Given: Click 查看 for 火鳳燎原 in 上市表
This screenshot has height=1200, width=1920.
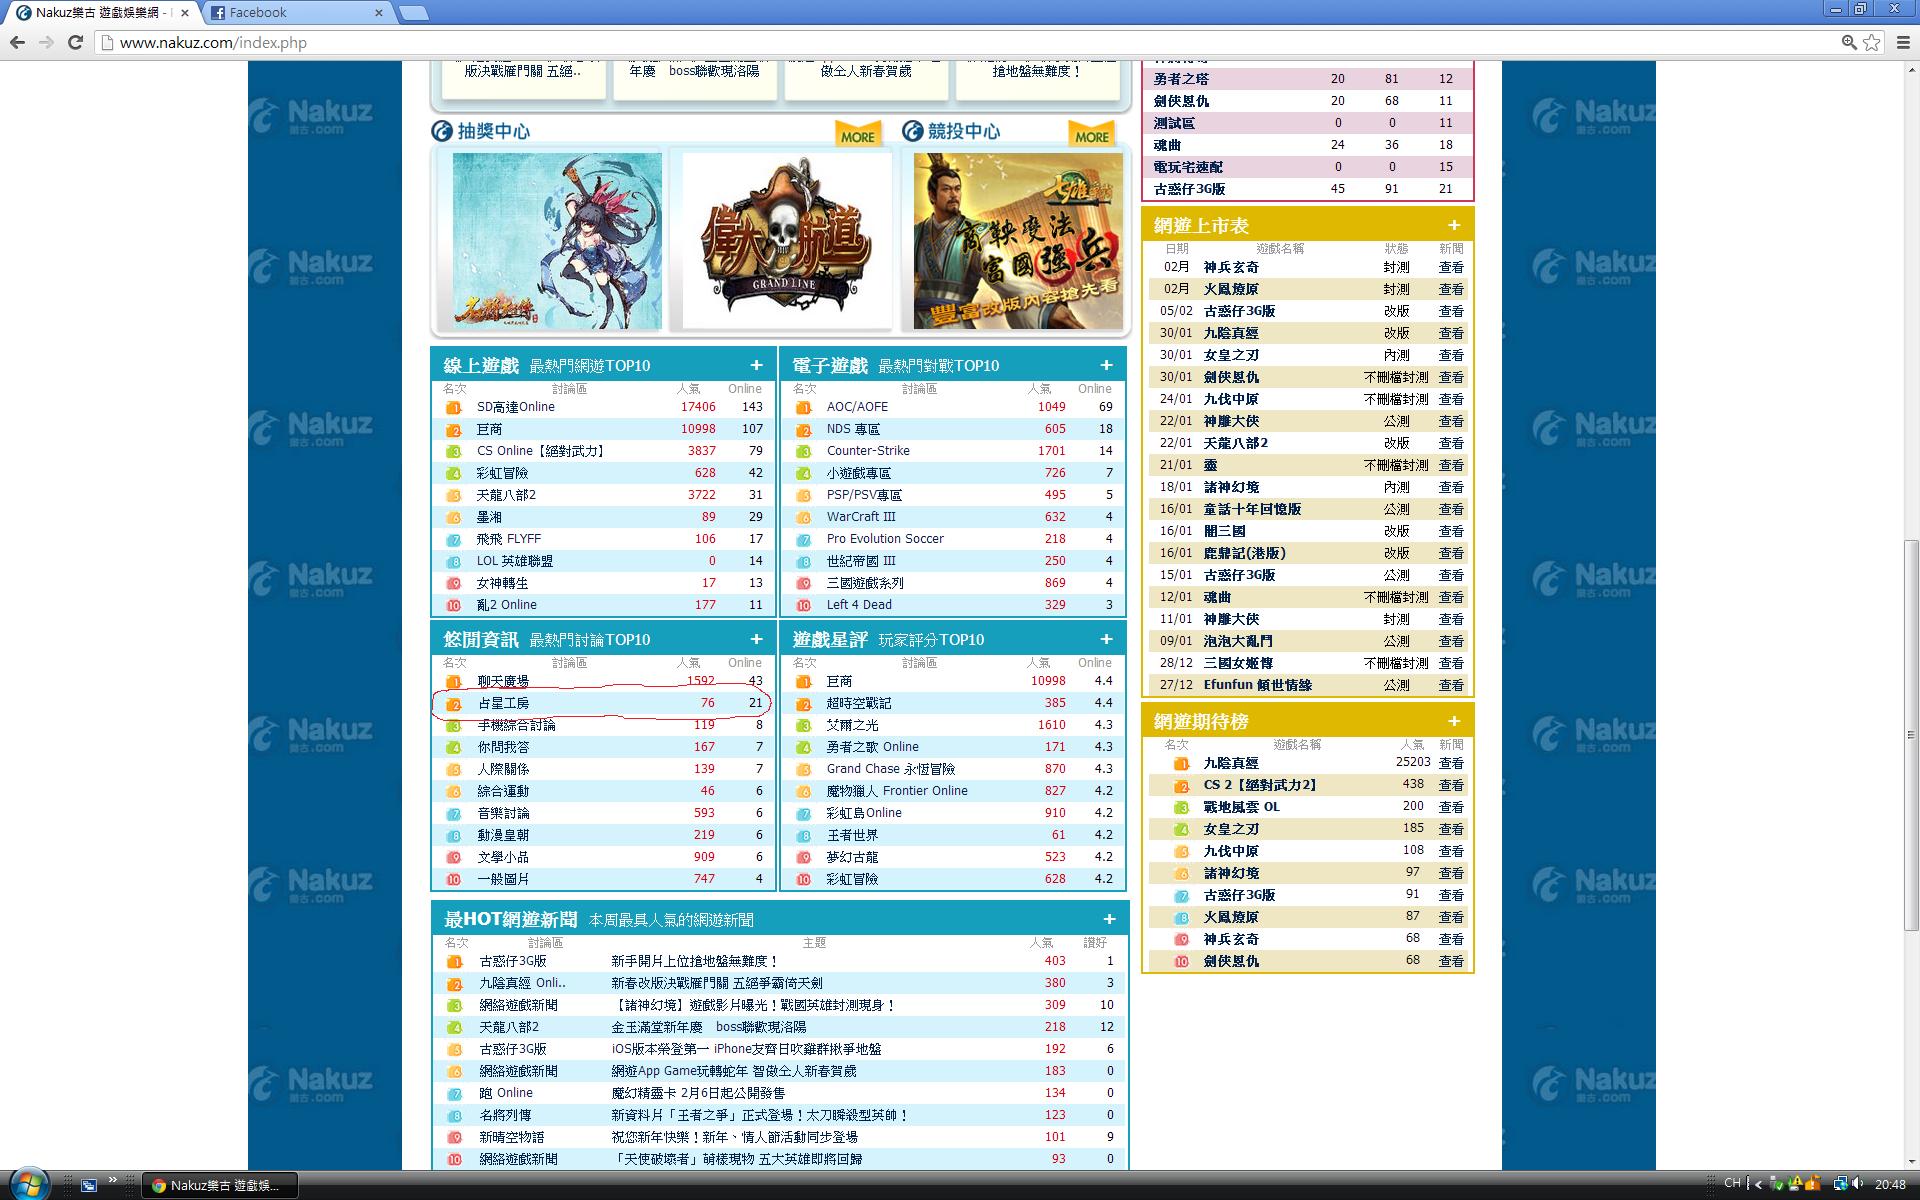Looking at the screenshot, I should point(1451,289).
